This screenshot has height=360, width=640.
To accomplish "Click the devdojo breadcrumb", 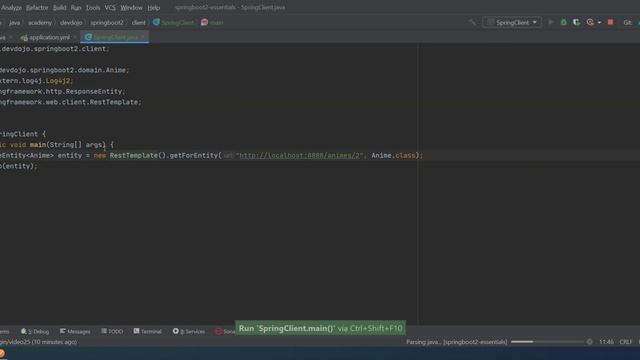I will coord(71,23).
